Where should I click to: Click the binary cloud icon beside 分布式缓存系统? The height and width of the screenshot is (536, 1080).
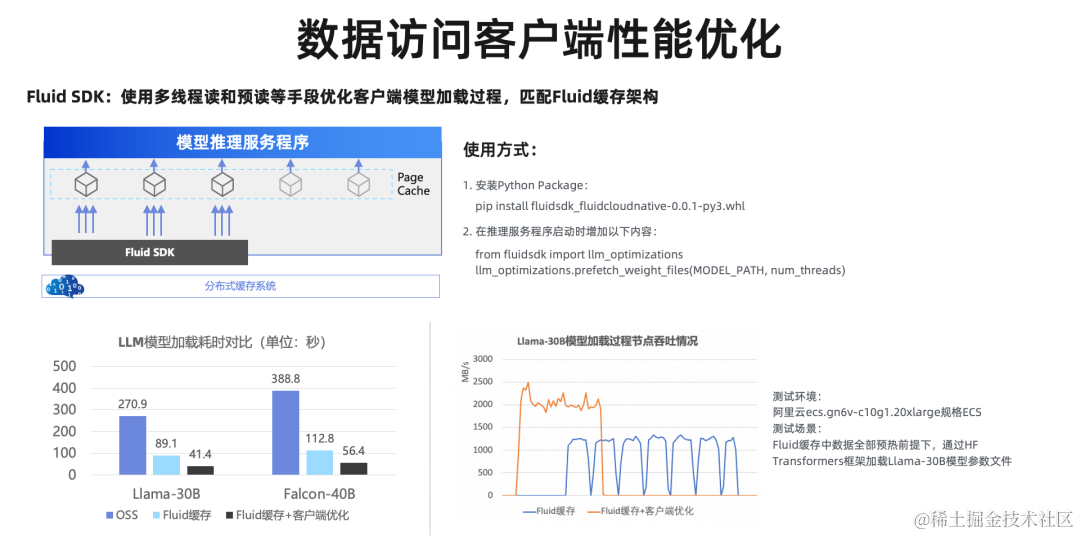63,287
